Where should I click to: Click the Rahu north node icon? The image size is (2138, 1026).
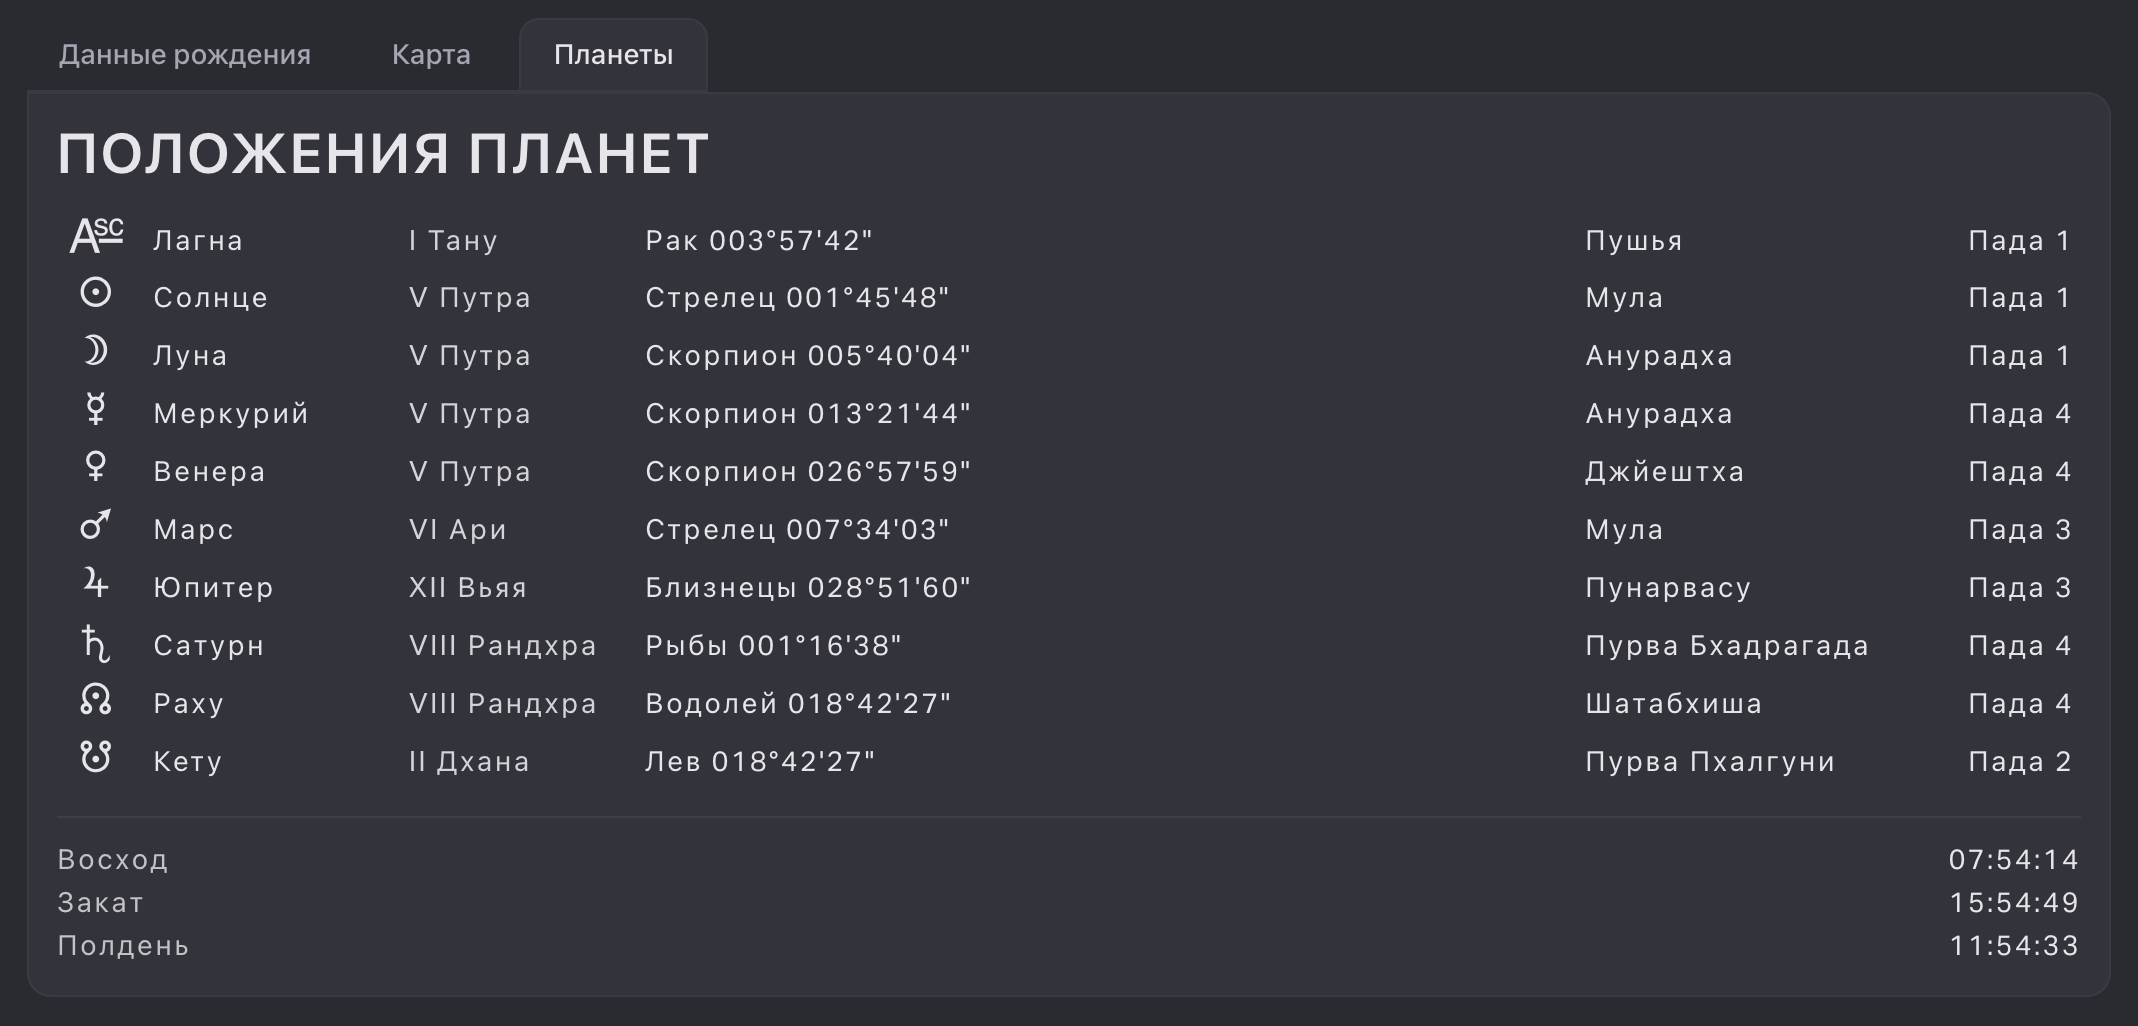click(x=96, y=699)
